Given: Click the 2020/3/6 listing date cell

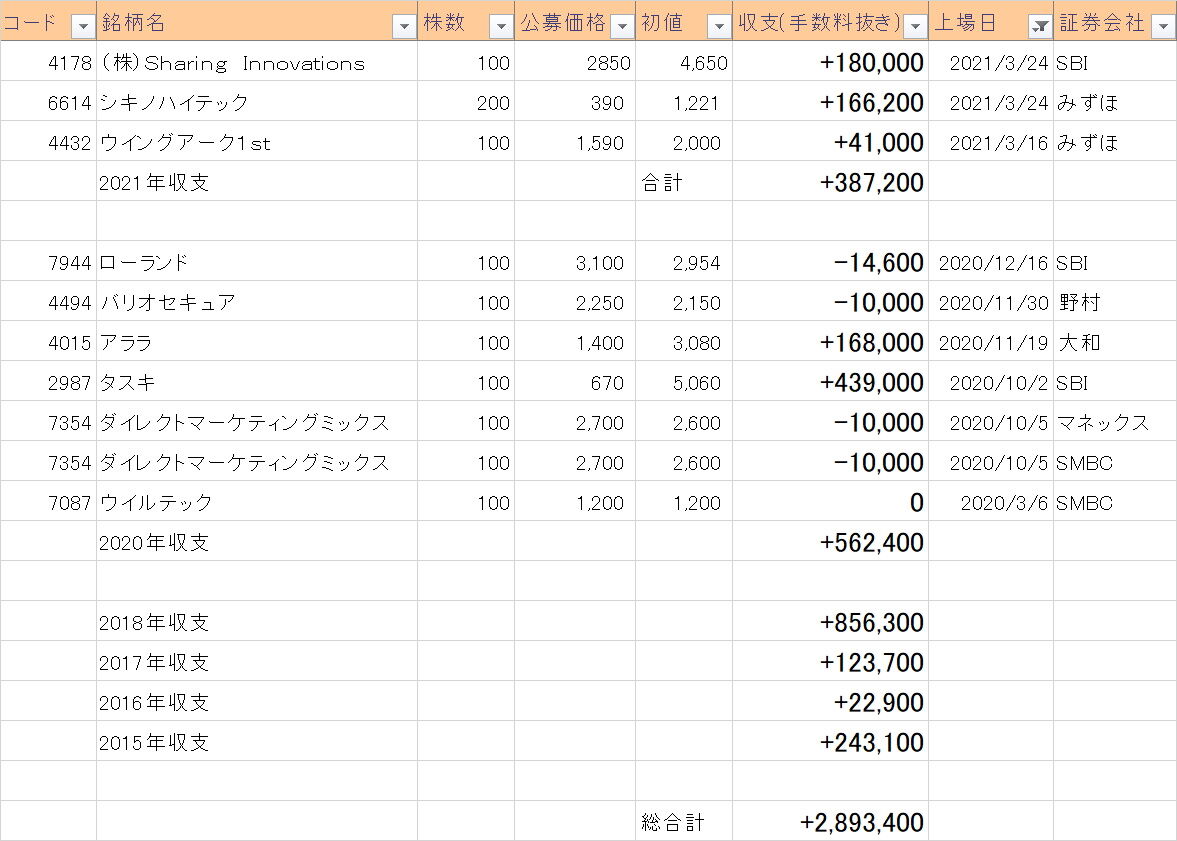Looking at the screenshot, I should tap(991, 502).
